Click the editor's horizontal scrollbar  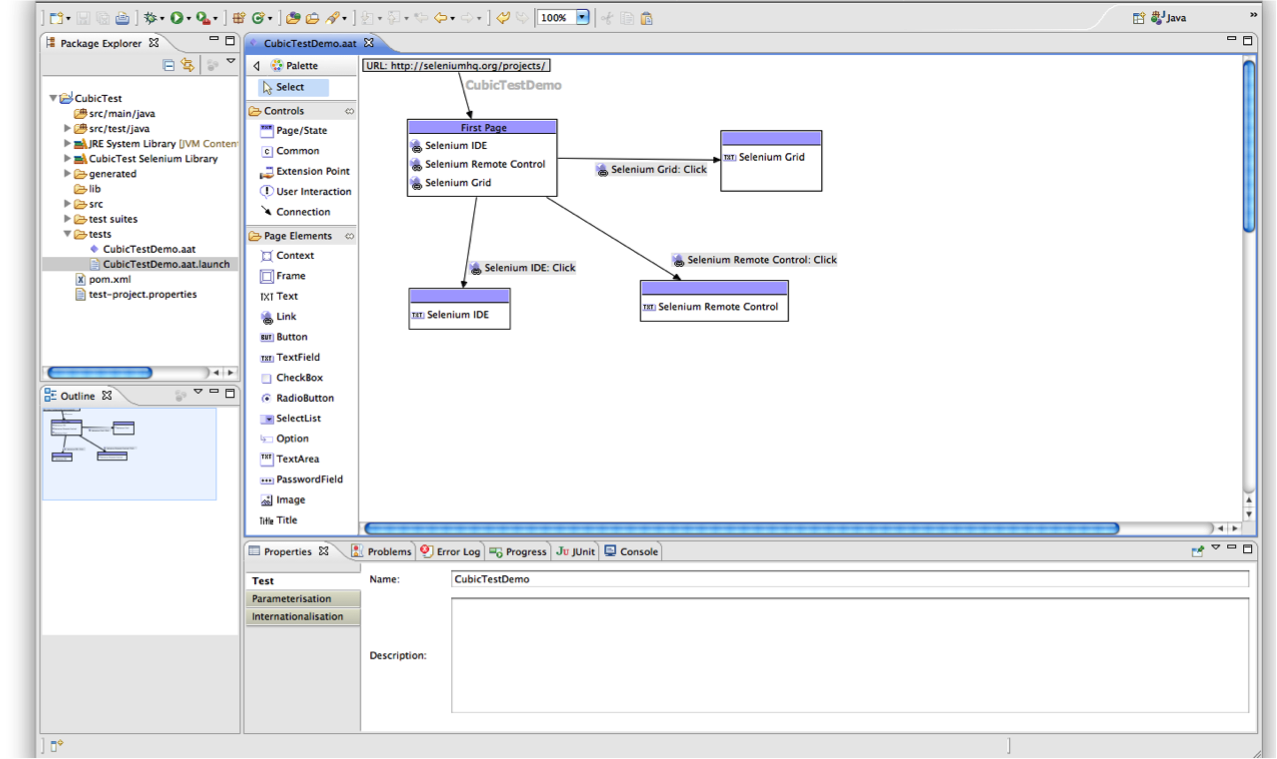740,528
